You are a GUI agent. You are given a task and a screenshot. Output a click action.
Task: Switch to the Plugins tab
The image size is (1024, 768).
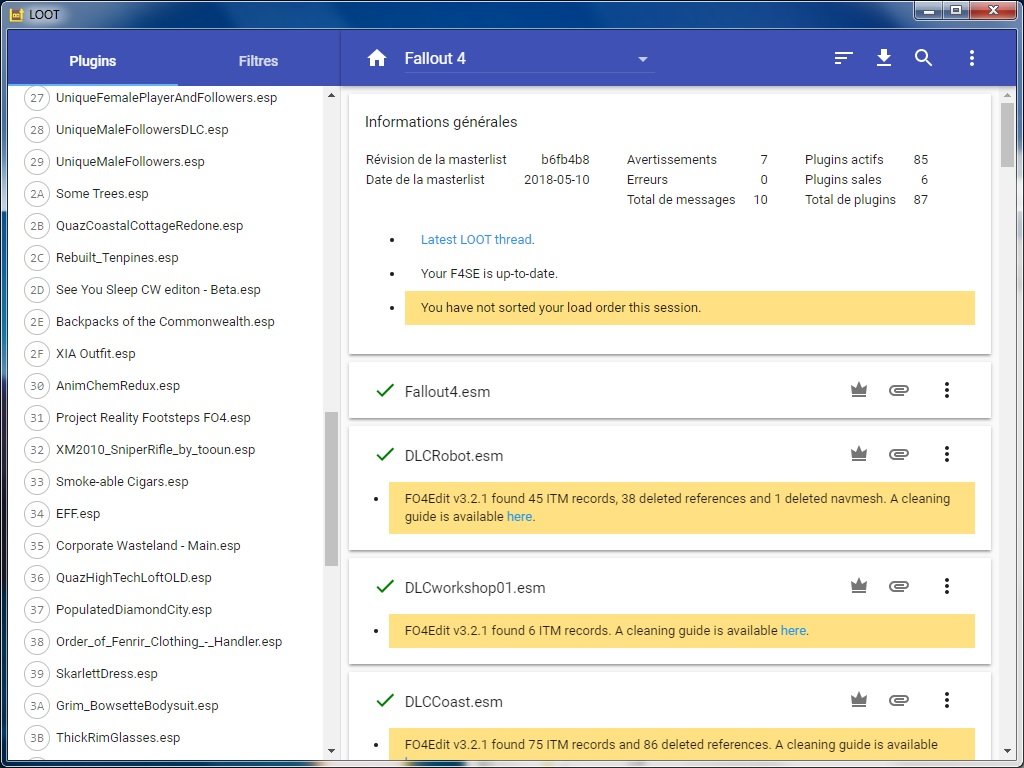[x=93, y=61]
